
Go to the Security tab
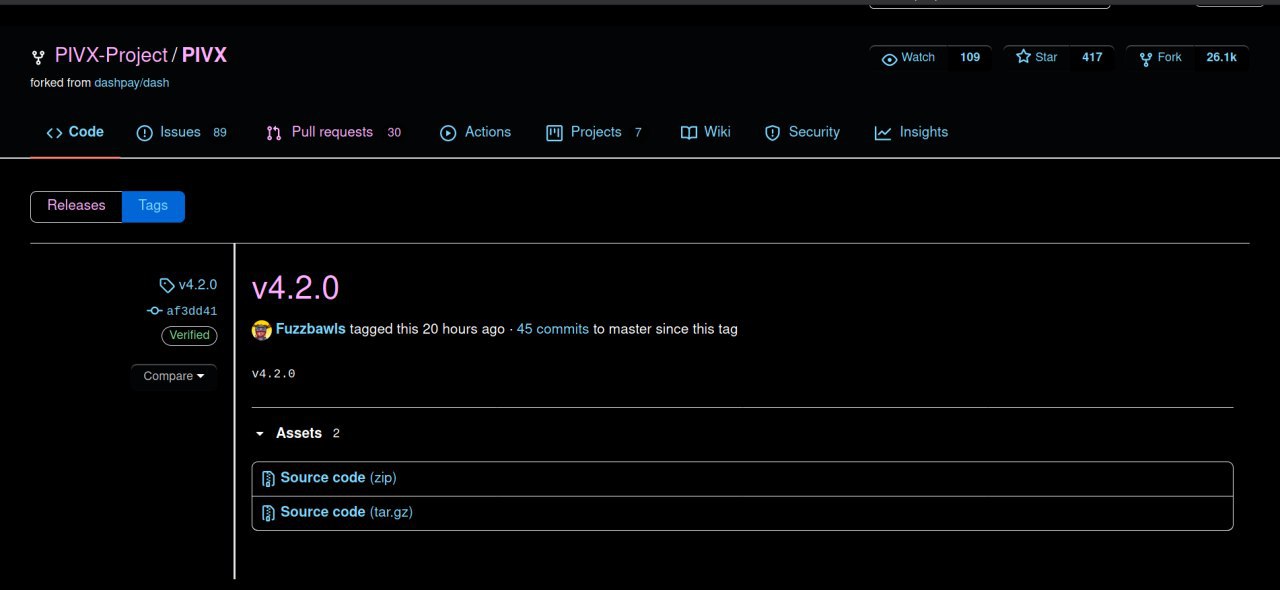click(x=802, y=132)
